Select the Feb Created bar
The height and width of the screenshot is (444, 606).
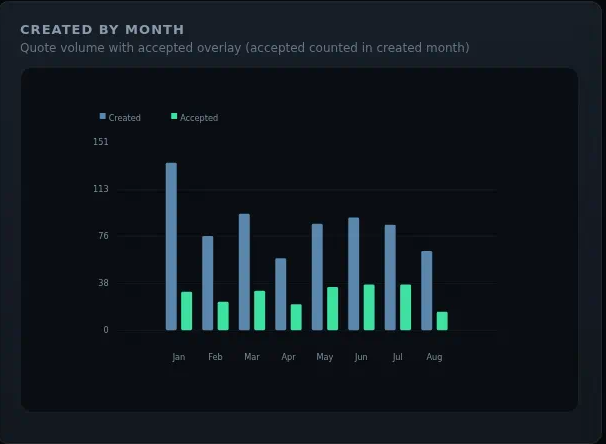click(208, 283)
